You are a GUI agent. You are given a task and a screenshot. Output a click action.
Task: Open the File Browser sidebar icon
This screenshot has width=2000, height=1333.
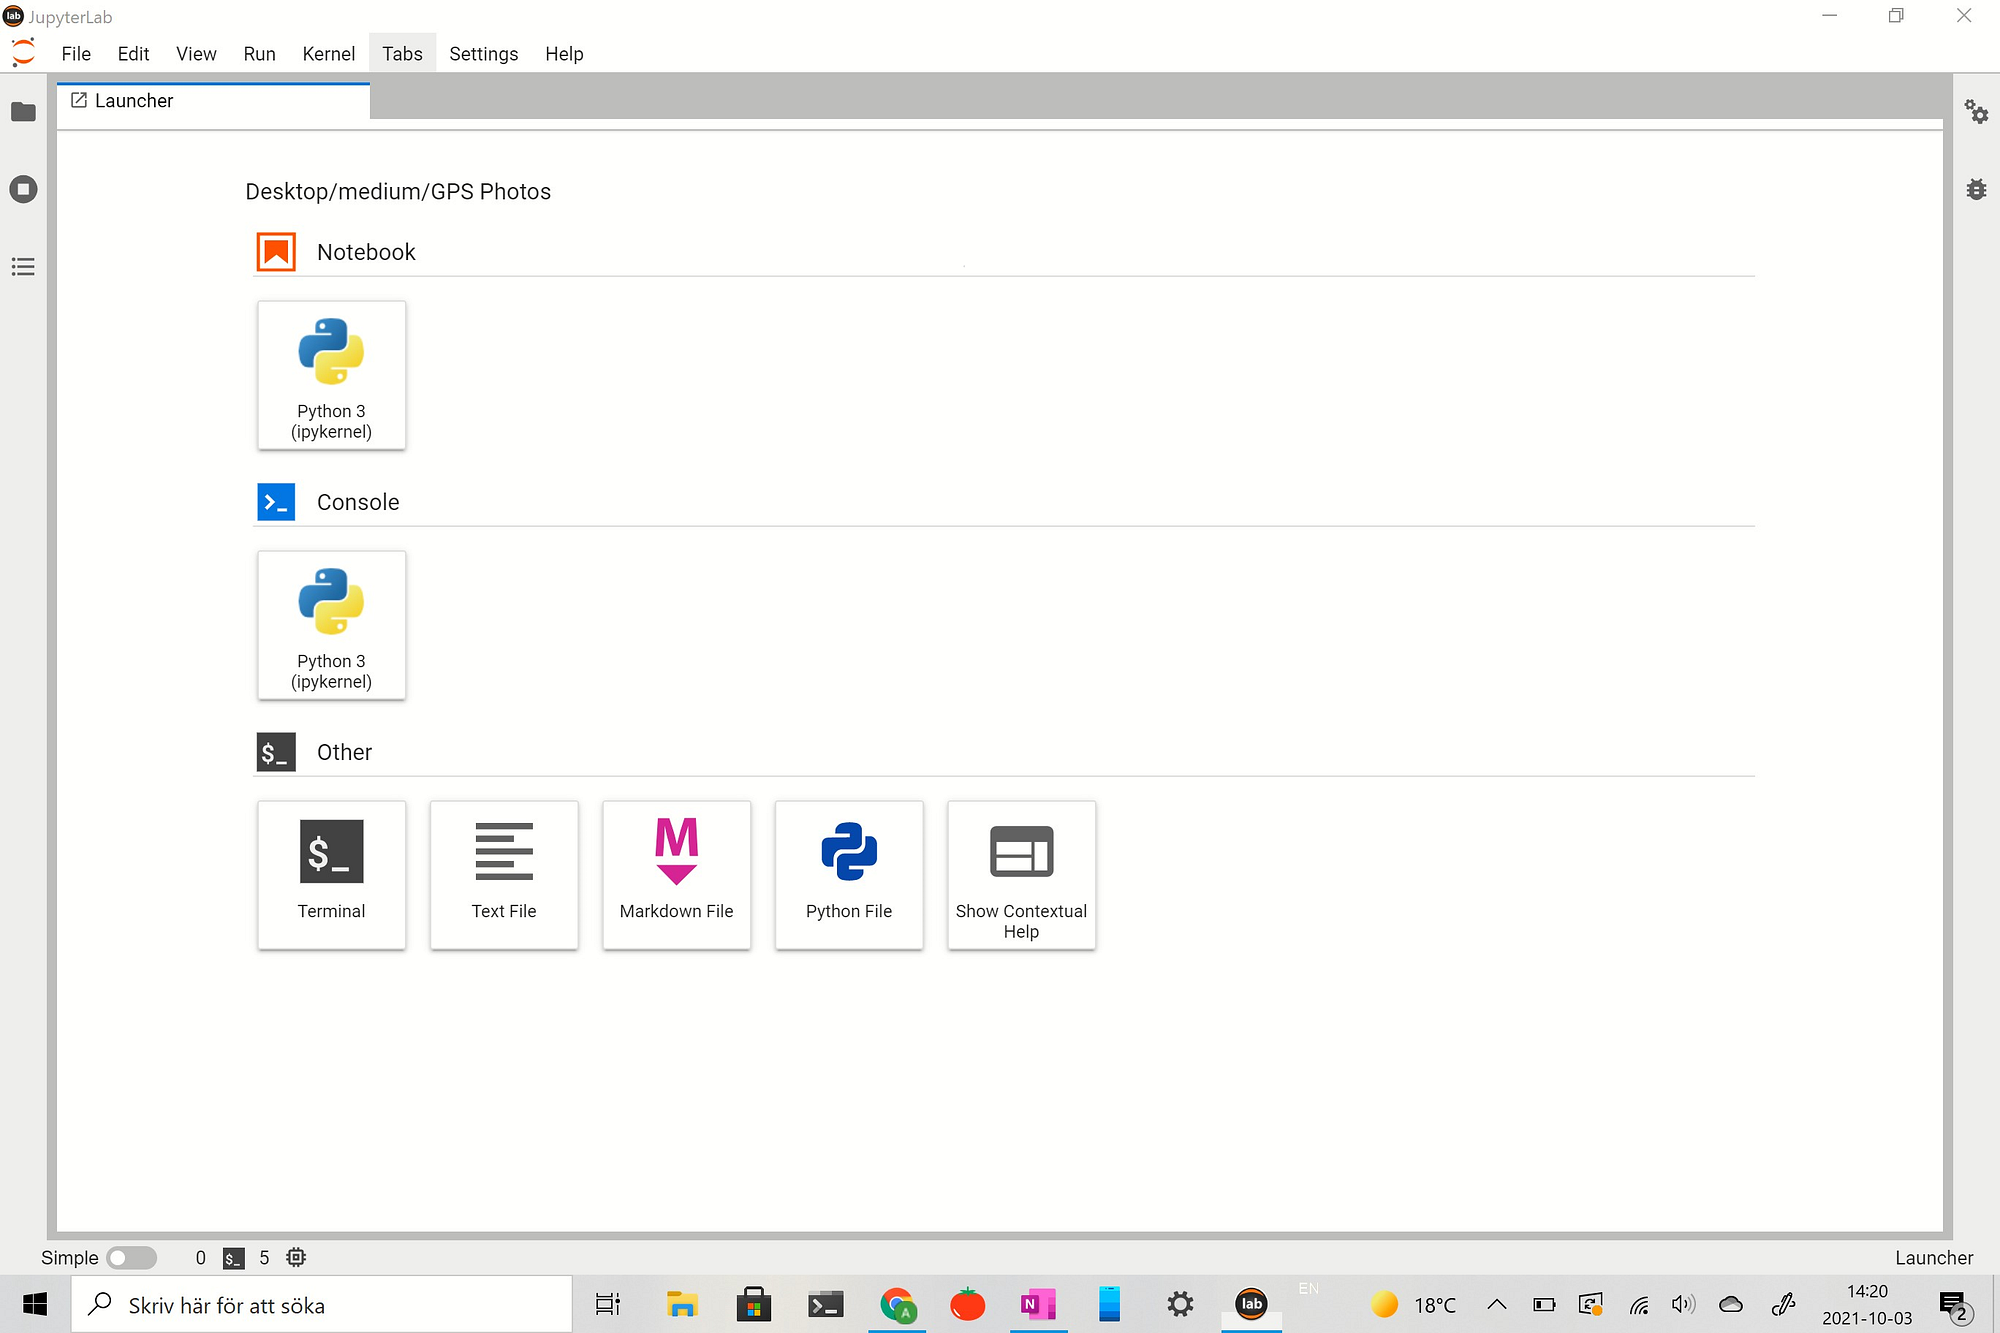coord(23,112)
